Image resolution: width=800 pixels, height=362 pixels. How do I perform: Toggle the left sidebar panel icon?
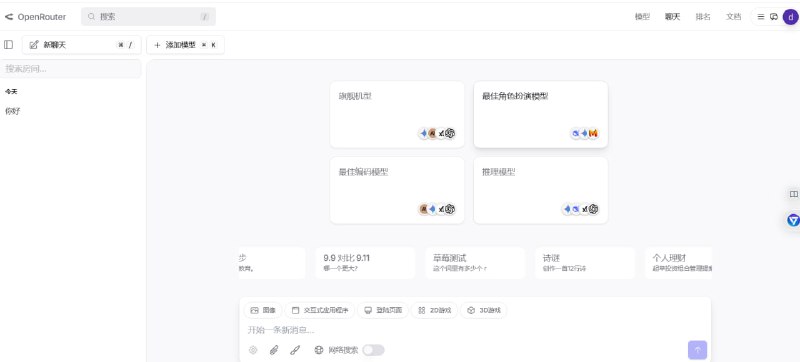click(x=9, y=45)
